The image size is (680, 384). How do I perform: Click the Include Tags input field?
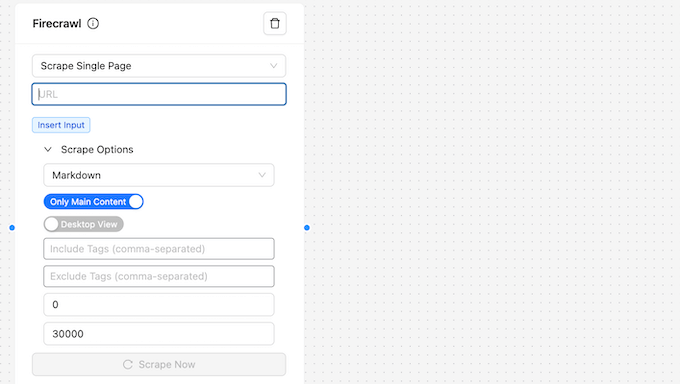coord(159,249)
